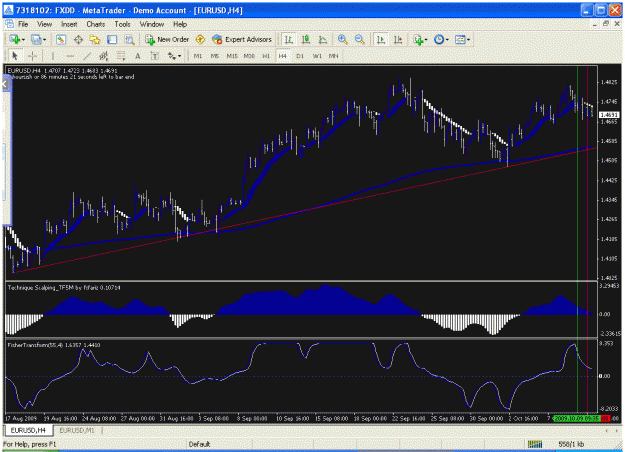Switch timeframe to M1
The height and width of the screenshot is (452, 625).
click(x=198, y=56)
